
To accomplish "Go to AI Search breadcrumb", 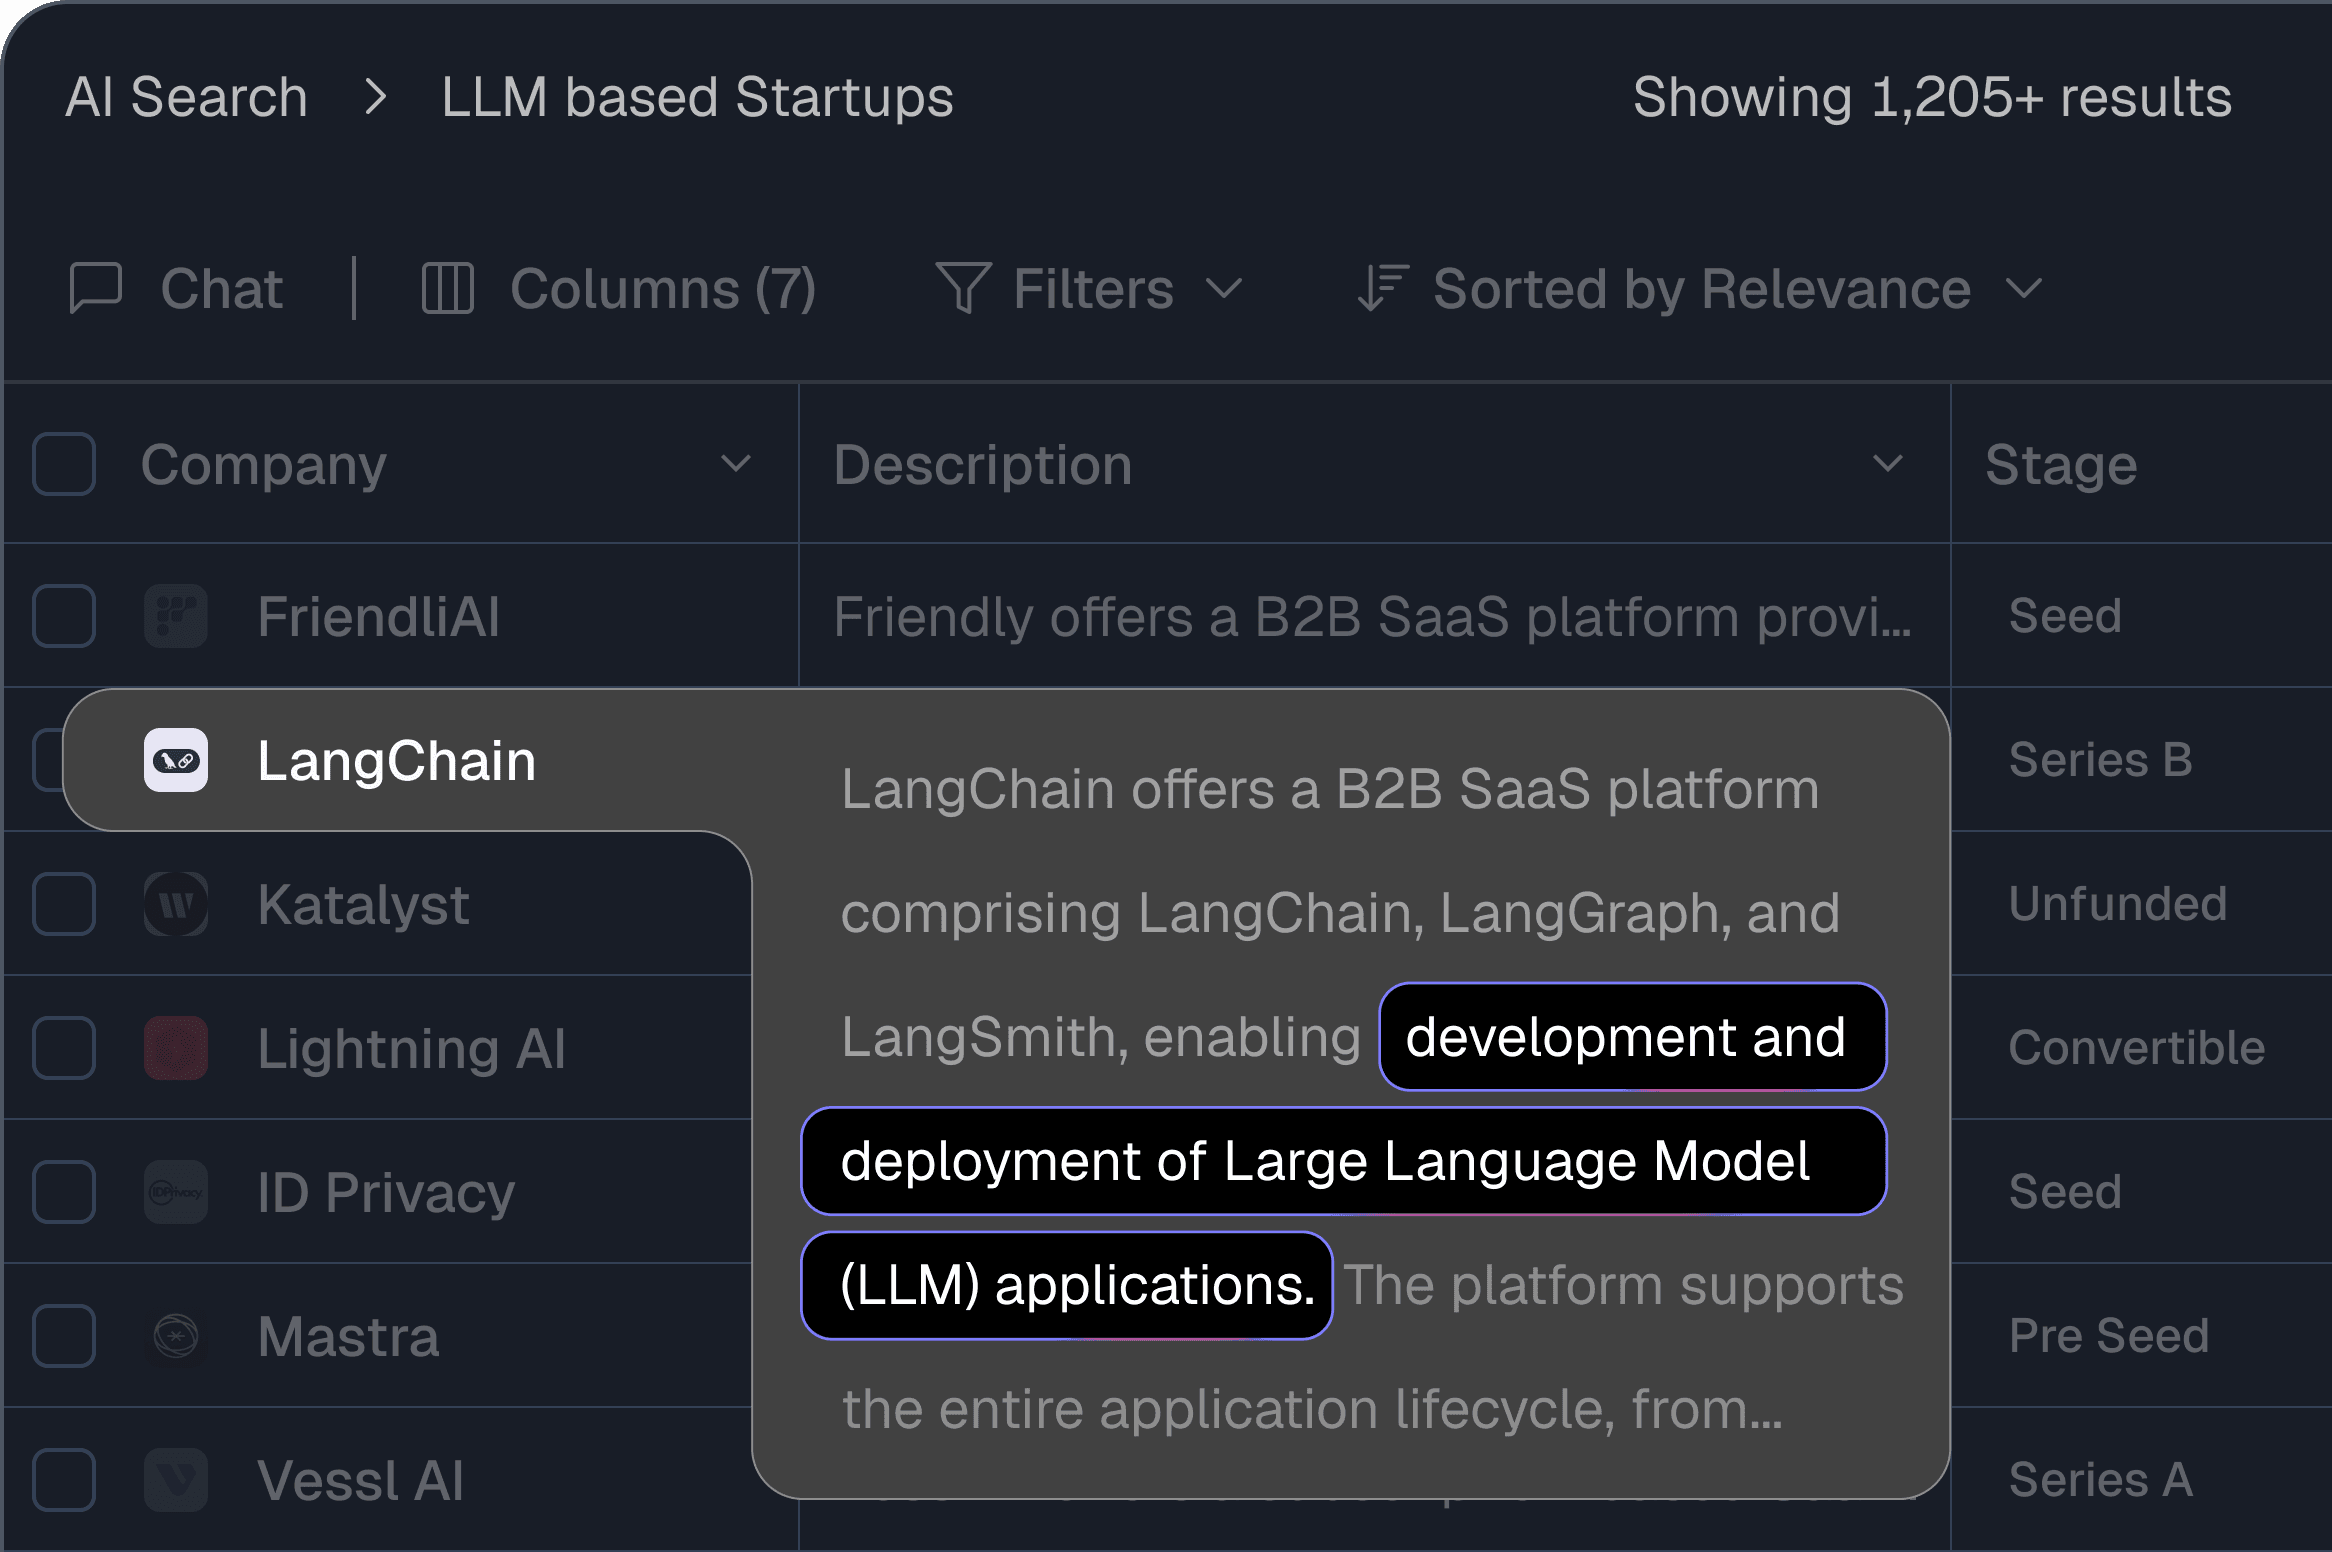I will (187, 97).
